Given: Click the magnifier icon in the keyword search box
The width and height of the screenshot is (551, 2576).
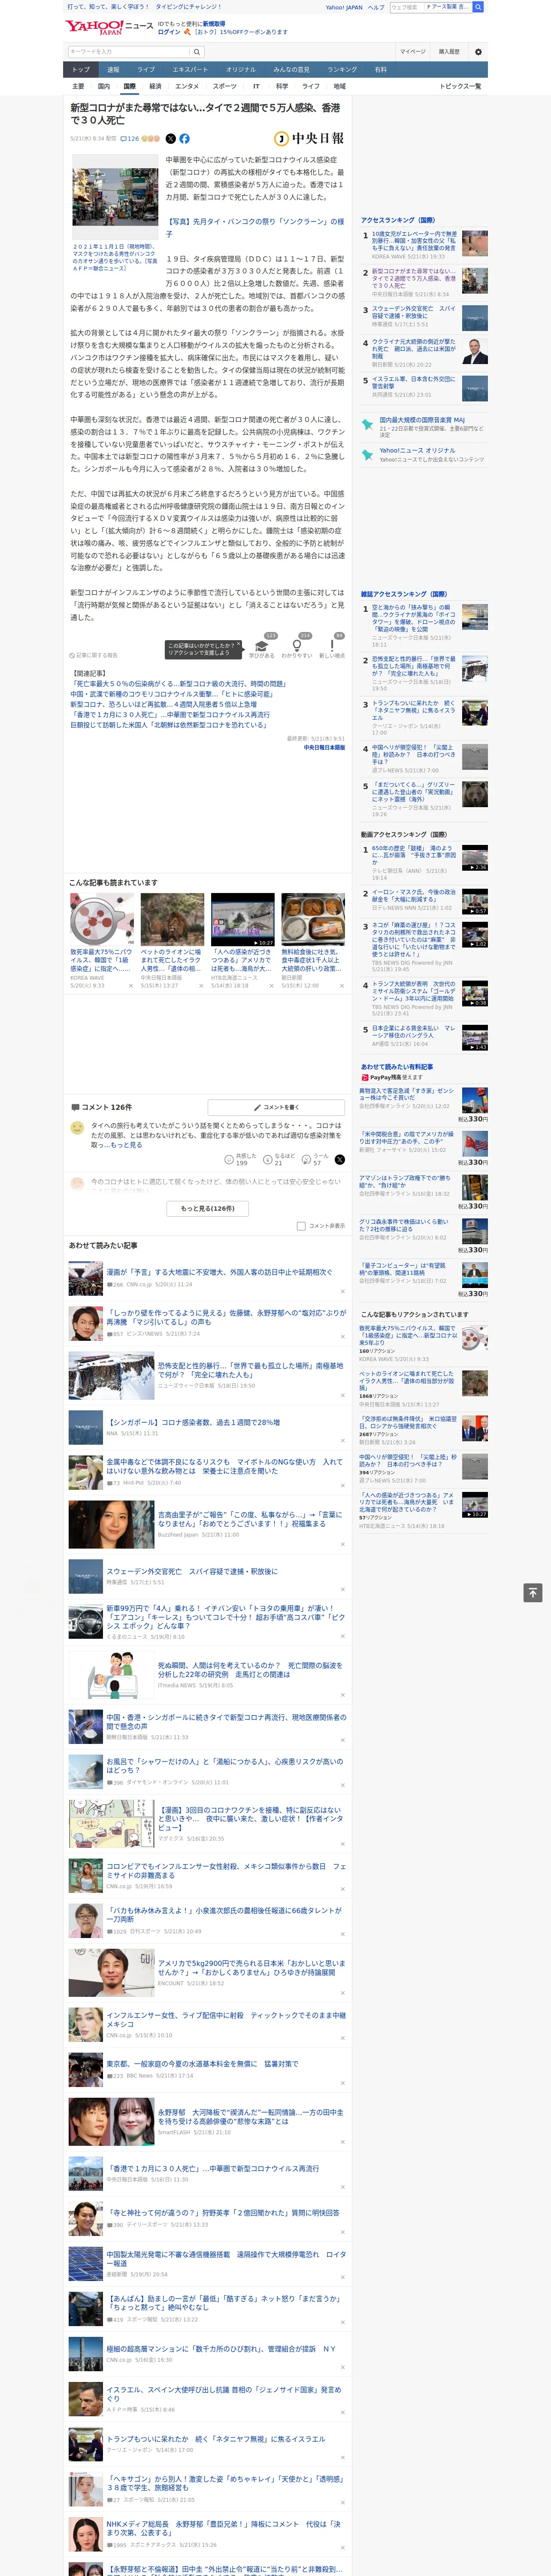Looking at the screenshot, I should coord(197,52).
